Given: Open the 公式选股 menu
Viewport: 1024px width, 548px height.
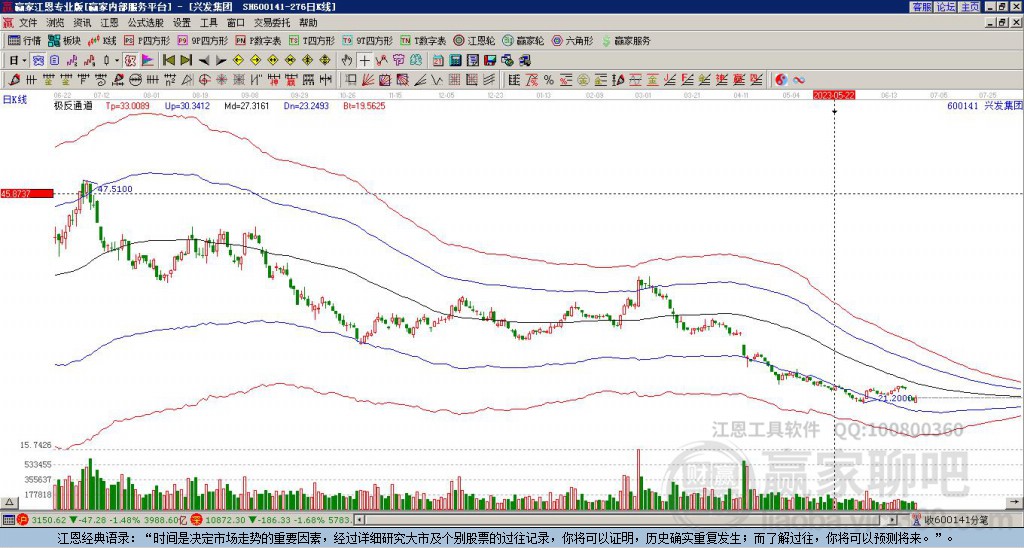Looking at the screenshot, I should (146, 23).
